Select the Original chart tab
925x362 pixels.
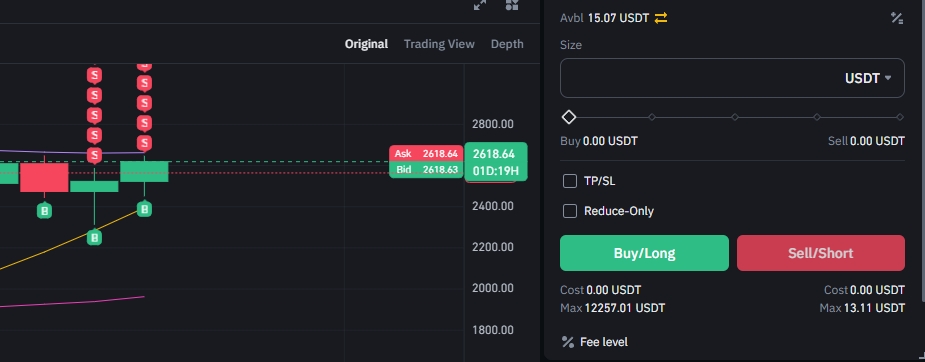(x=366, y=44)
